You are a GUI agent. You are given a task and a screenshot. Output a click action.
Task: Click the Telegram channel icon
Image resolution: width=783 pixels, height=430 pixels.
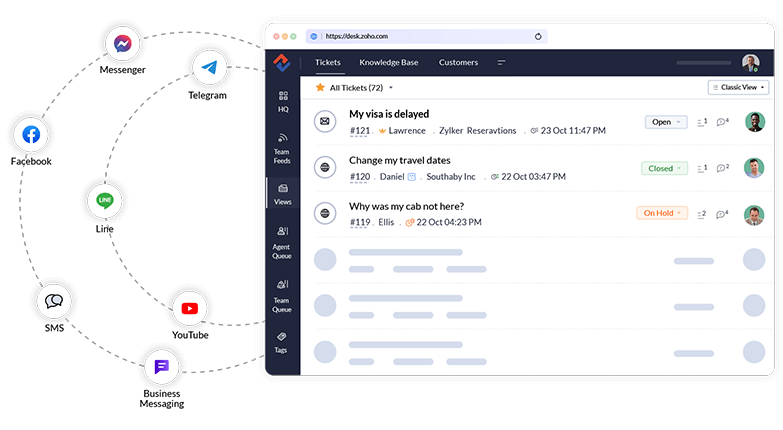click(209, 67)
